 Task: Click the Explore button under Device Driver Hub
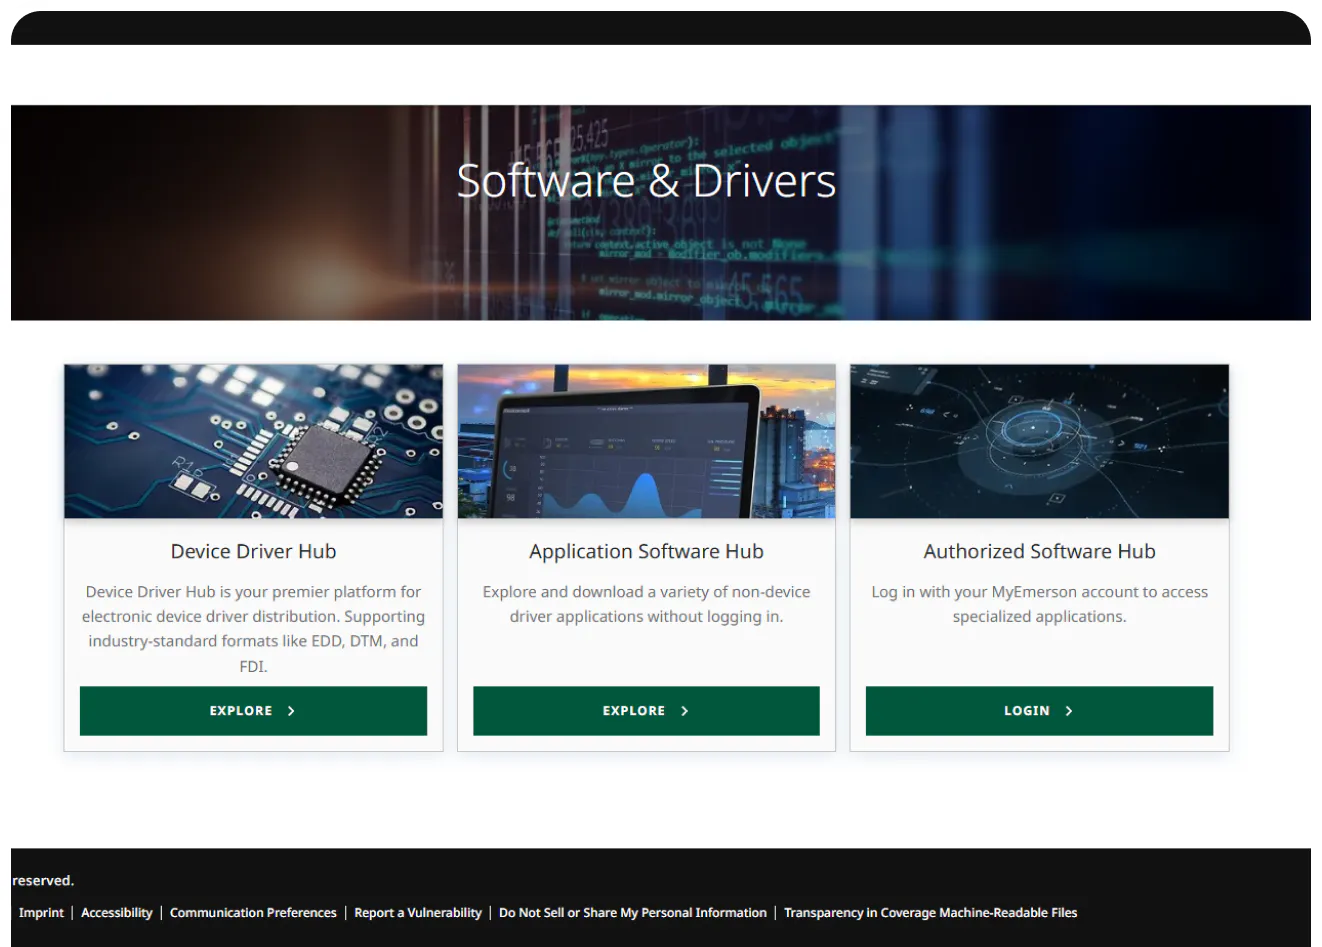253,711
